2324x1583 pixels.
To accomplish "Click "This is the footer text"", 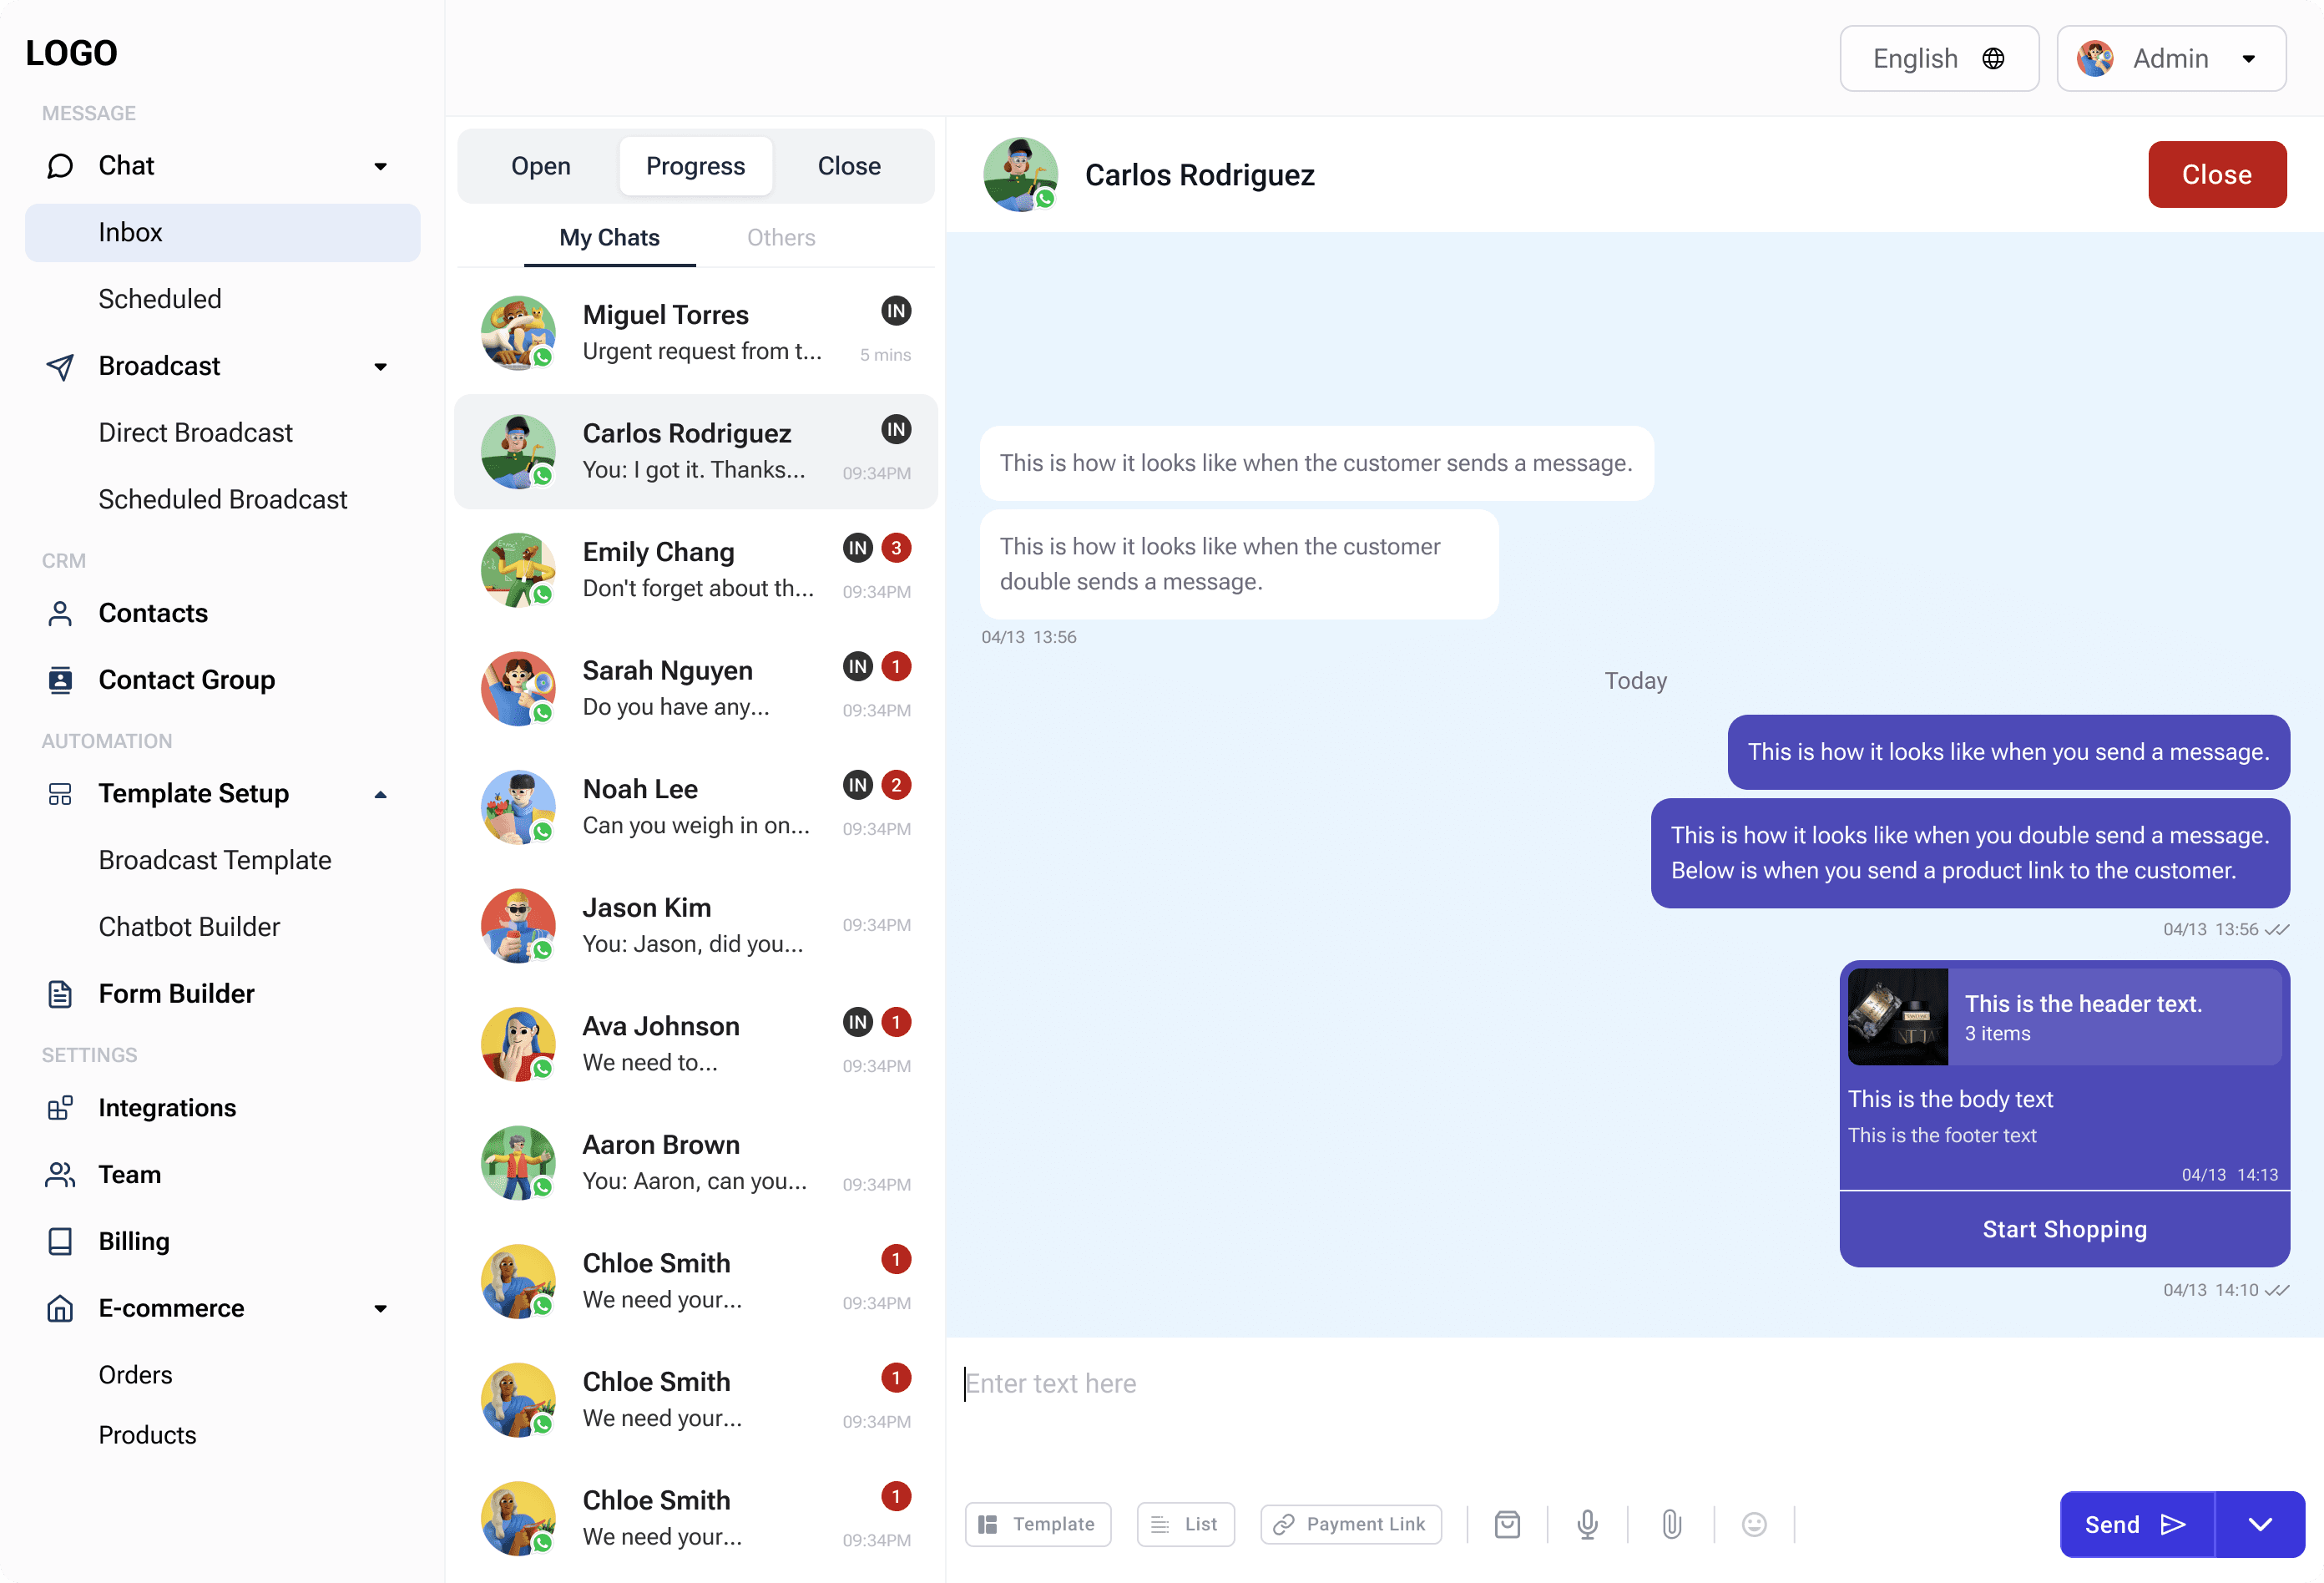I will (x=1941, y=1135).
